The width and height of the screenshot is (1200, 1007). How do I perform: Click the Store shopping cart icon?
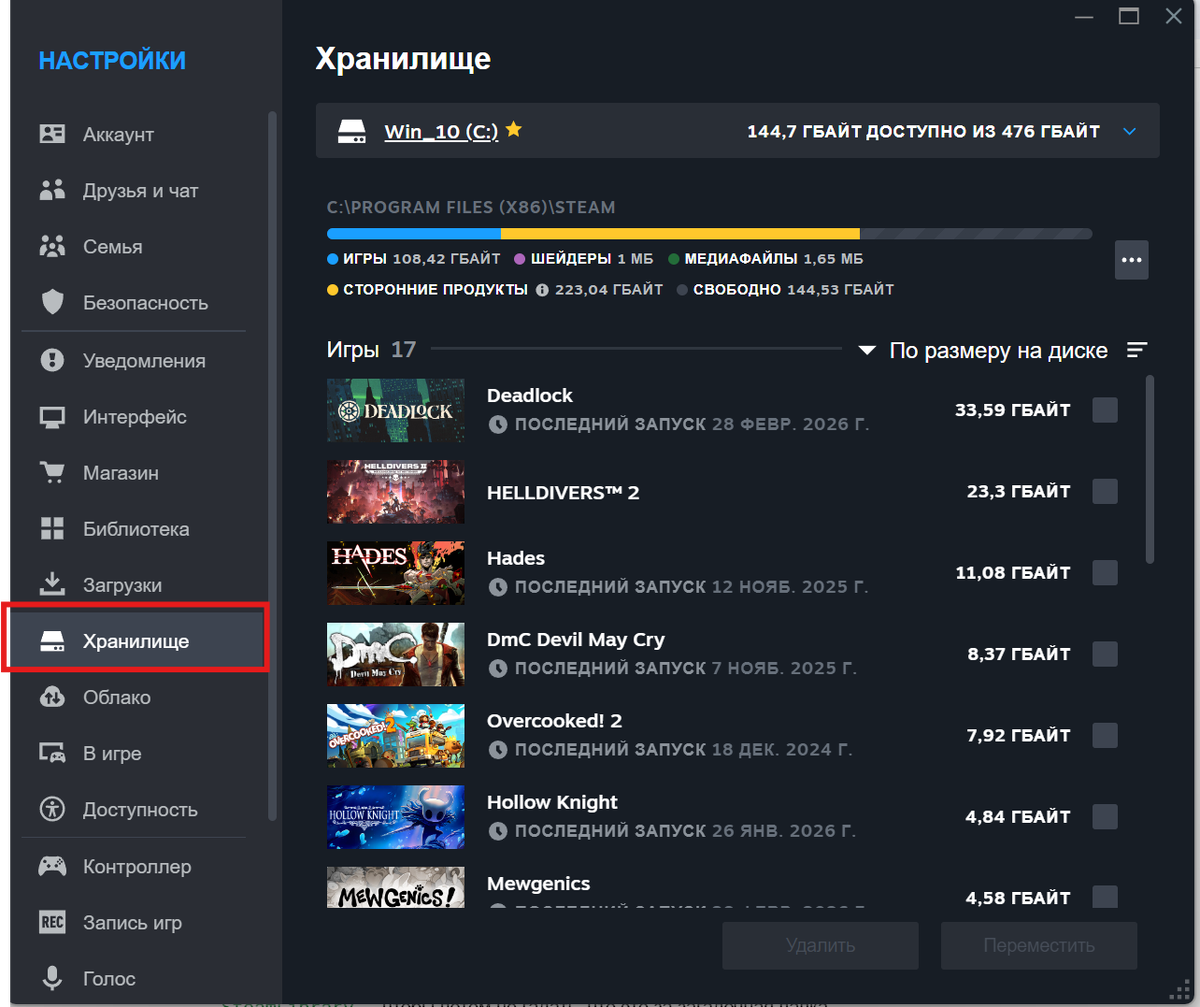tap(52, 472)
